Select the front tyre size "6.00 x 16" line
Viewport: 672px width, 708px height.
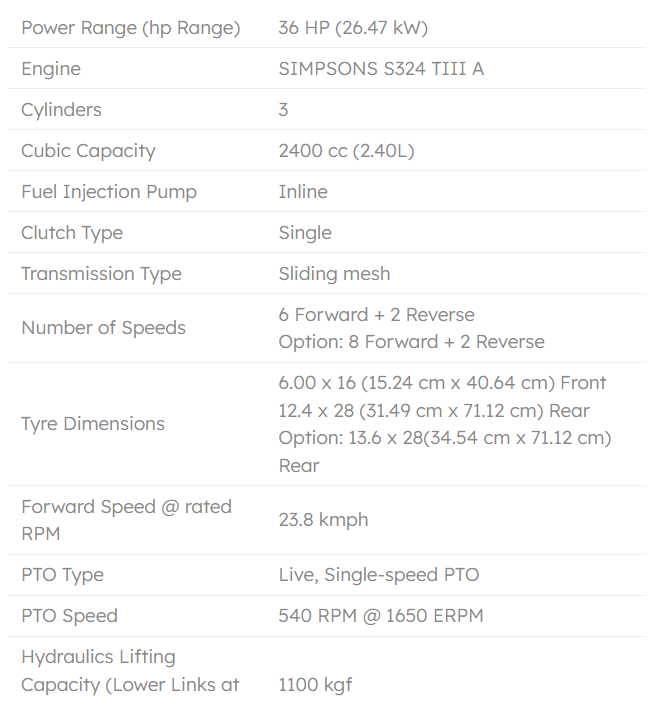point(442,383)
